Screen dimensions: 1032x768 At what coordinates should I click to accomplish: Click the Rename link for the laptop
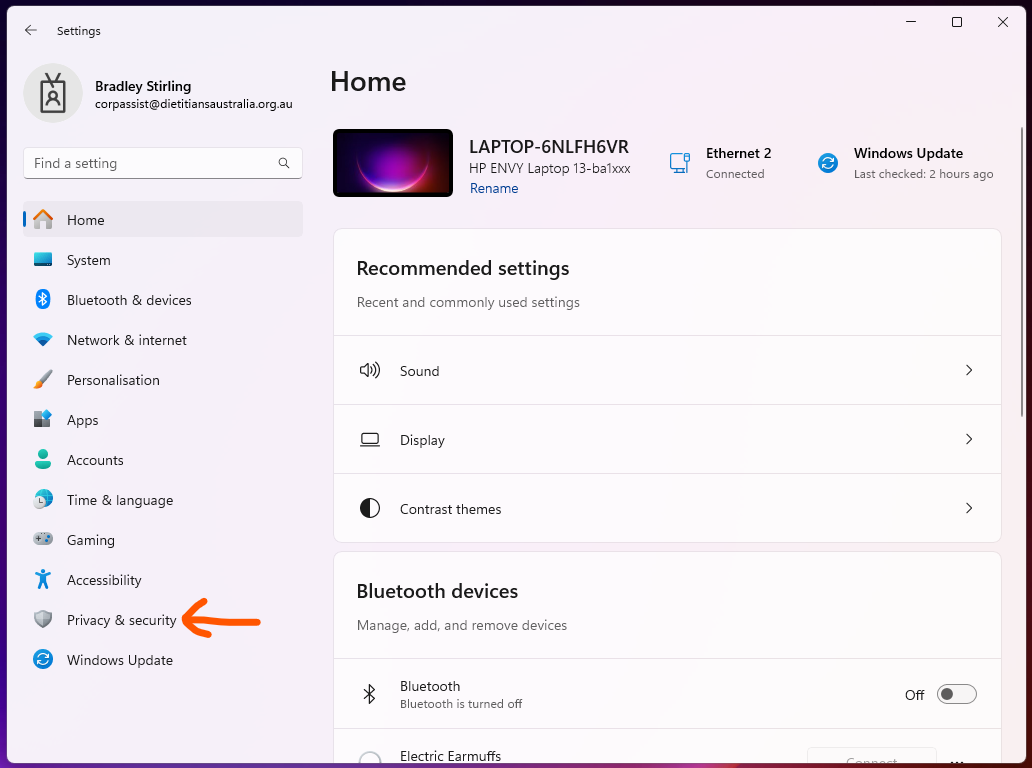coord(494,189)
